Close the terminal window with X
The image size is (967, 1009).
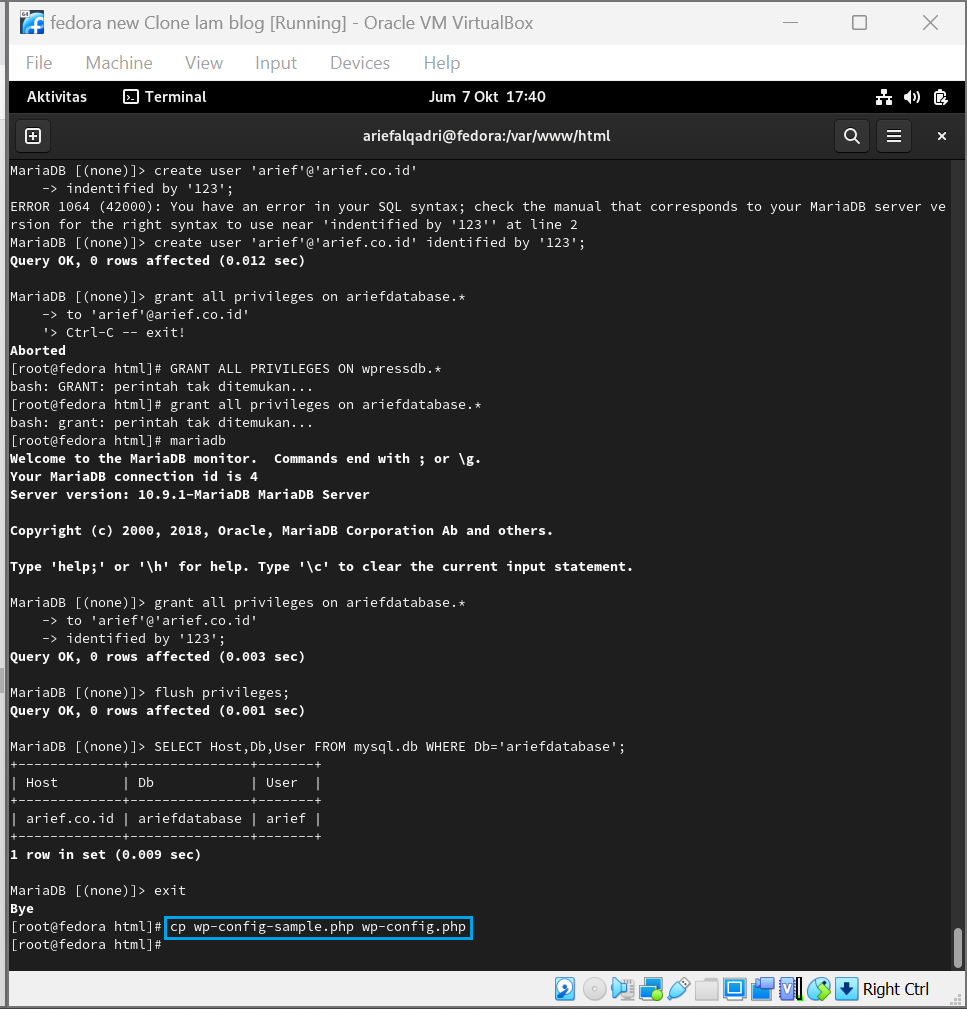(941, 136)
